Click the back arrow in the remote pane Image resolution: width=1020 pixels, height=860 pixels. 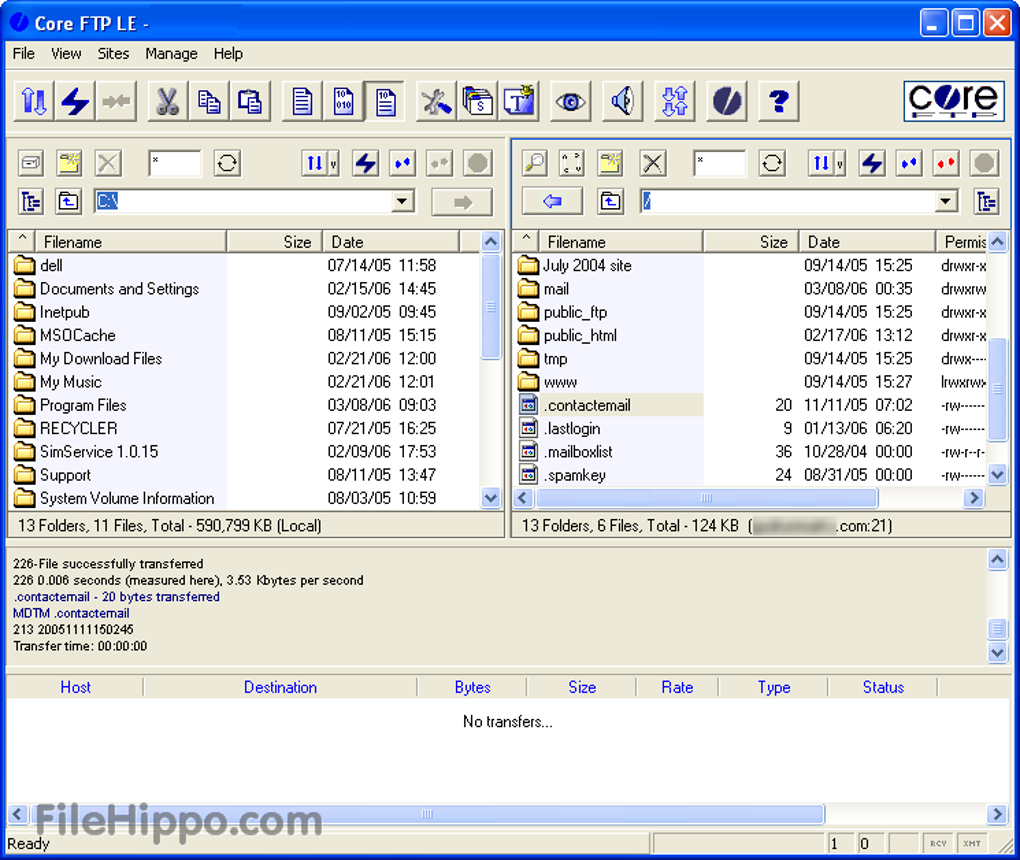(553, 201)
